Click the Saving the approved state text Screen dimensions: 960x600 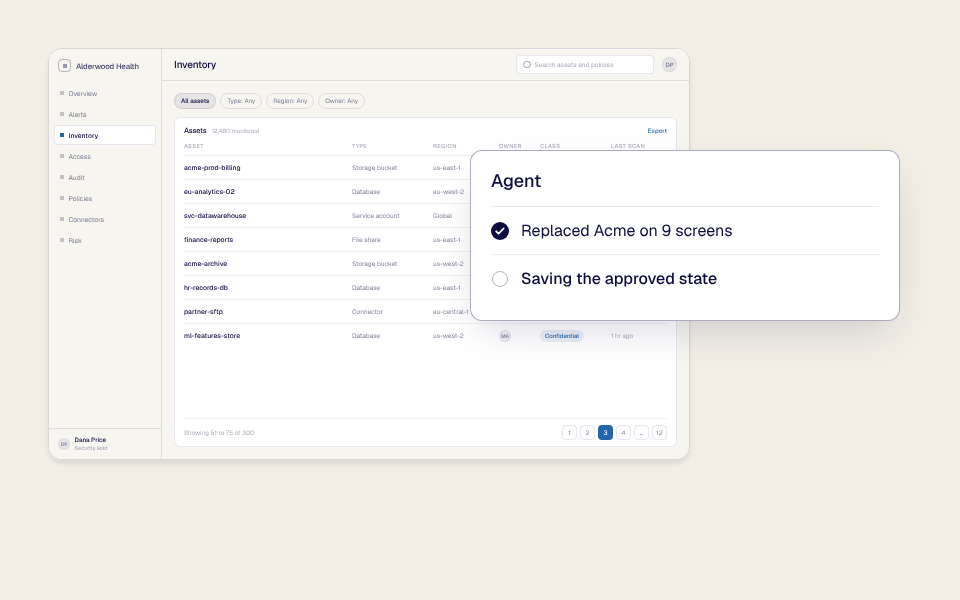[619, 279]
